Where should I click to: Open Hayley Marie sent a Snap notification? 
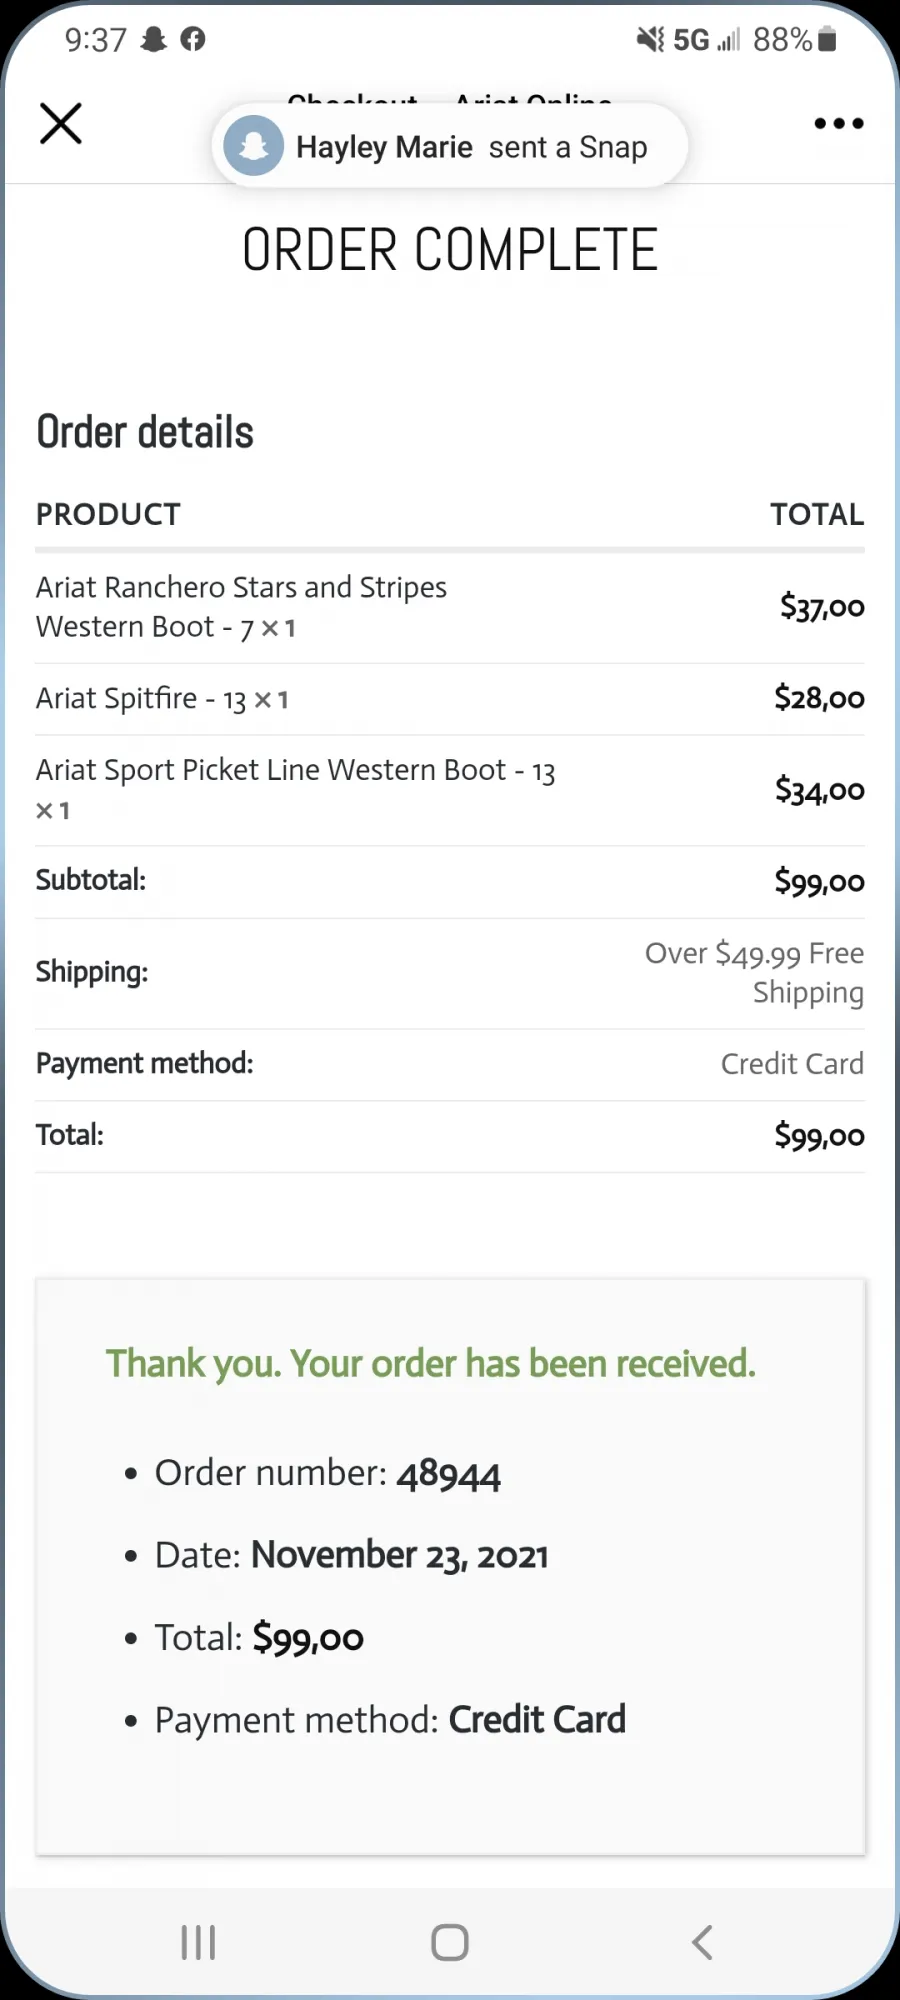pos(450,146)
